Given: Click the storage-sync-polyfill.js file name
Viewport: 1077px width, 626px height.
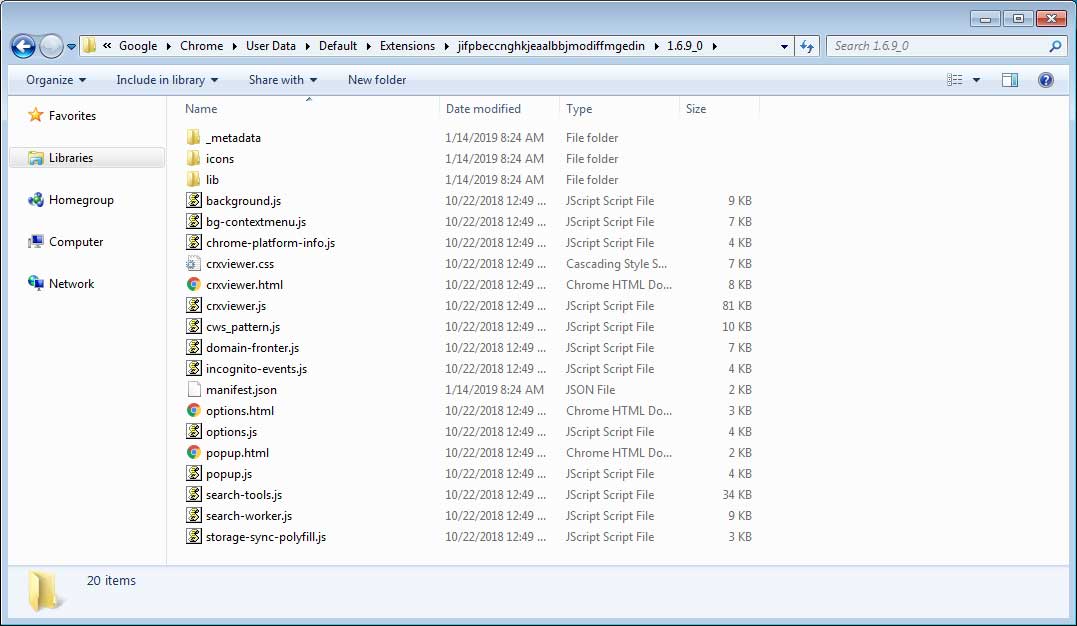Looking at the screenshot, I should [266, 537].
